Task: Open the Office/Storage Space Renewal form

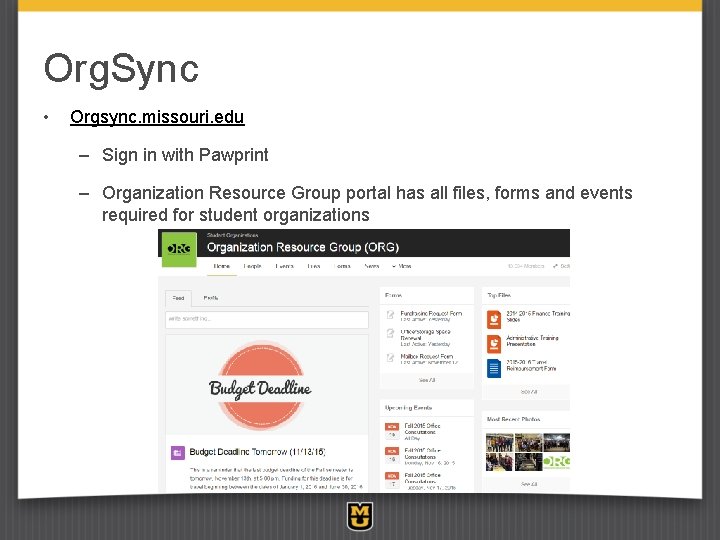Action: (x=425, y=335)
